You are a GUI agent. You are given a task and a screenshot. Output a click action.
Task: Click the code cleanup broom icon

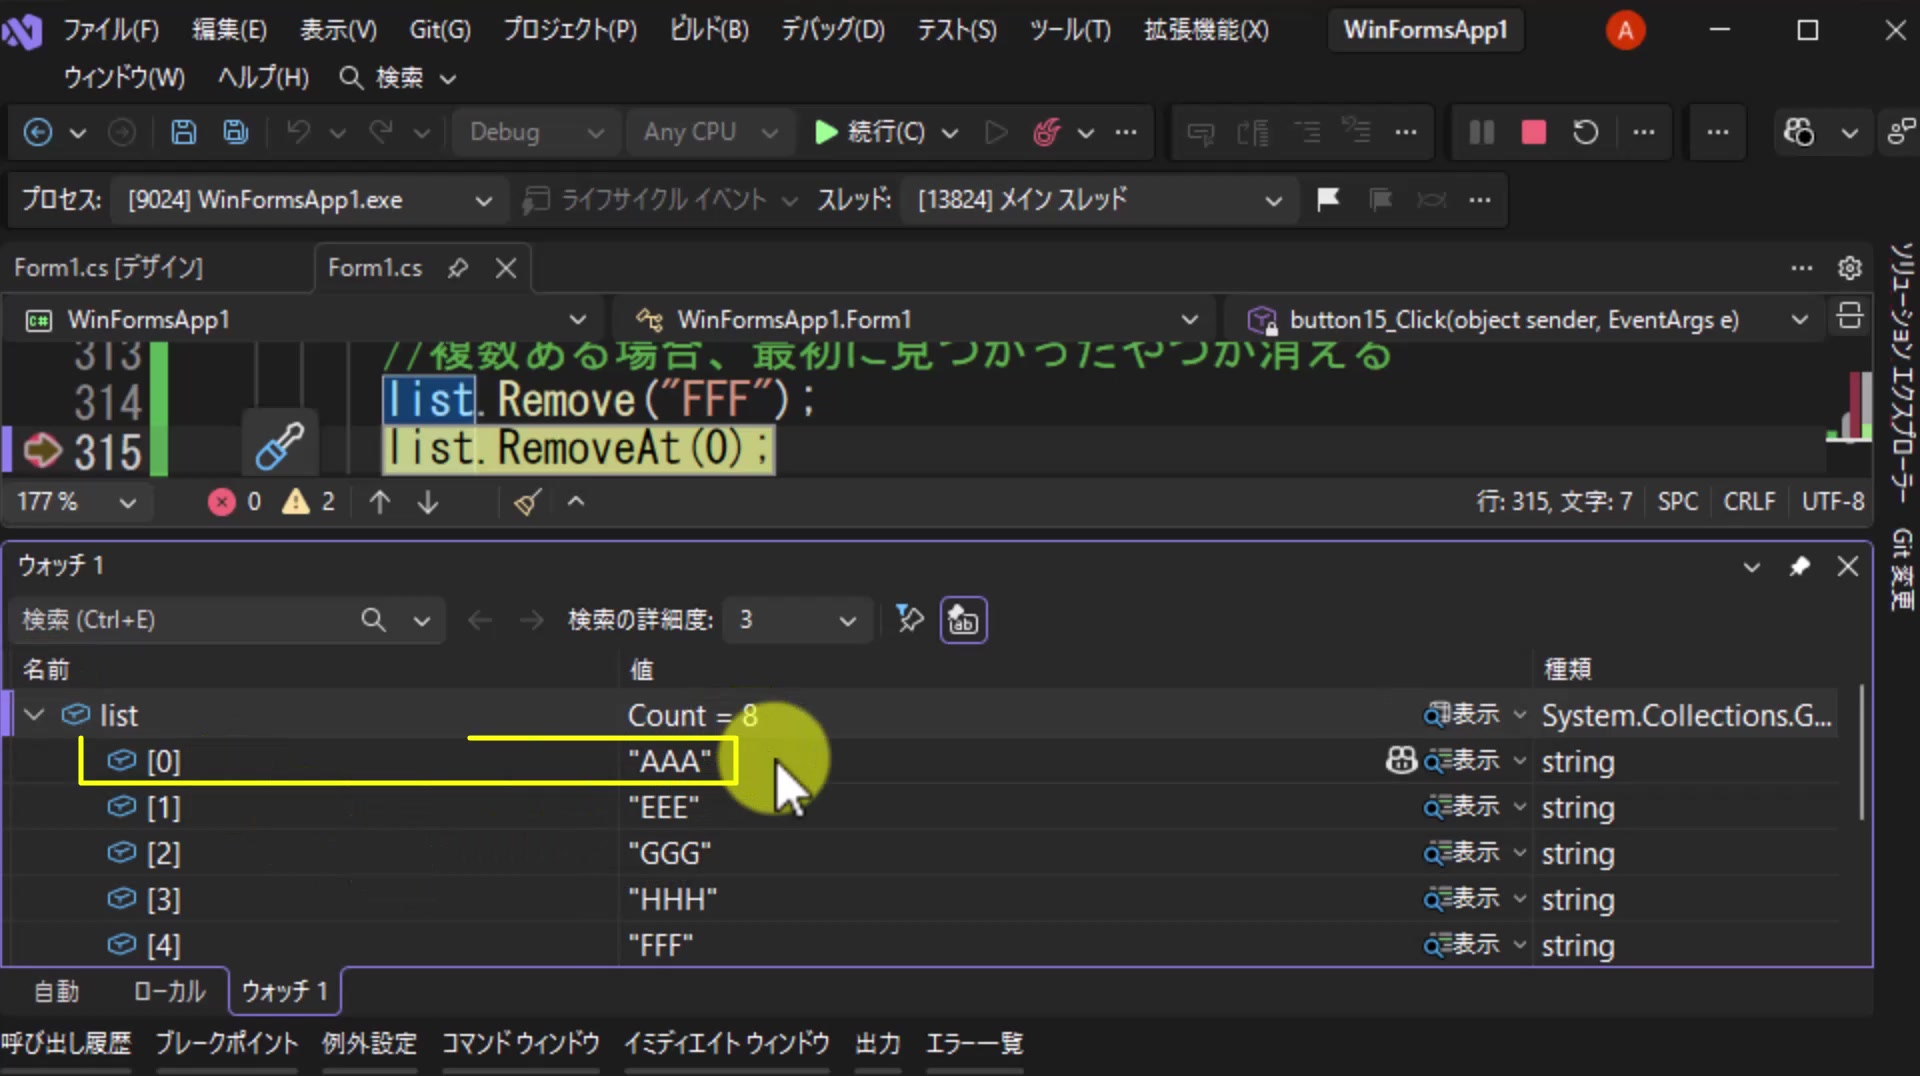coord(527,502)
